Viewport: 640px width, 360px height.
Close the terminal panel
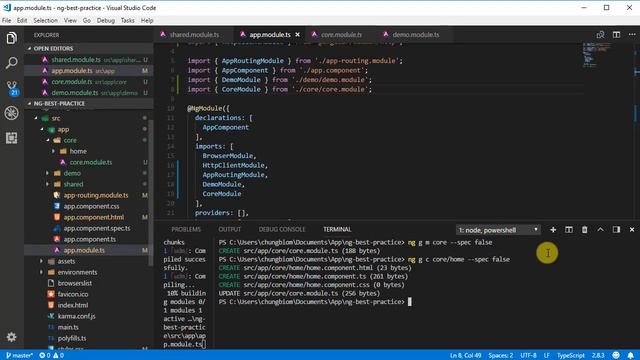pyautogui.click(x=632, y=230)
